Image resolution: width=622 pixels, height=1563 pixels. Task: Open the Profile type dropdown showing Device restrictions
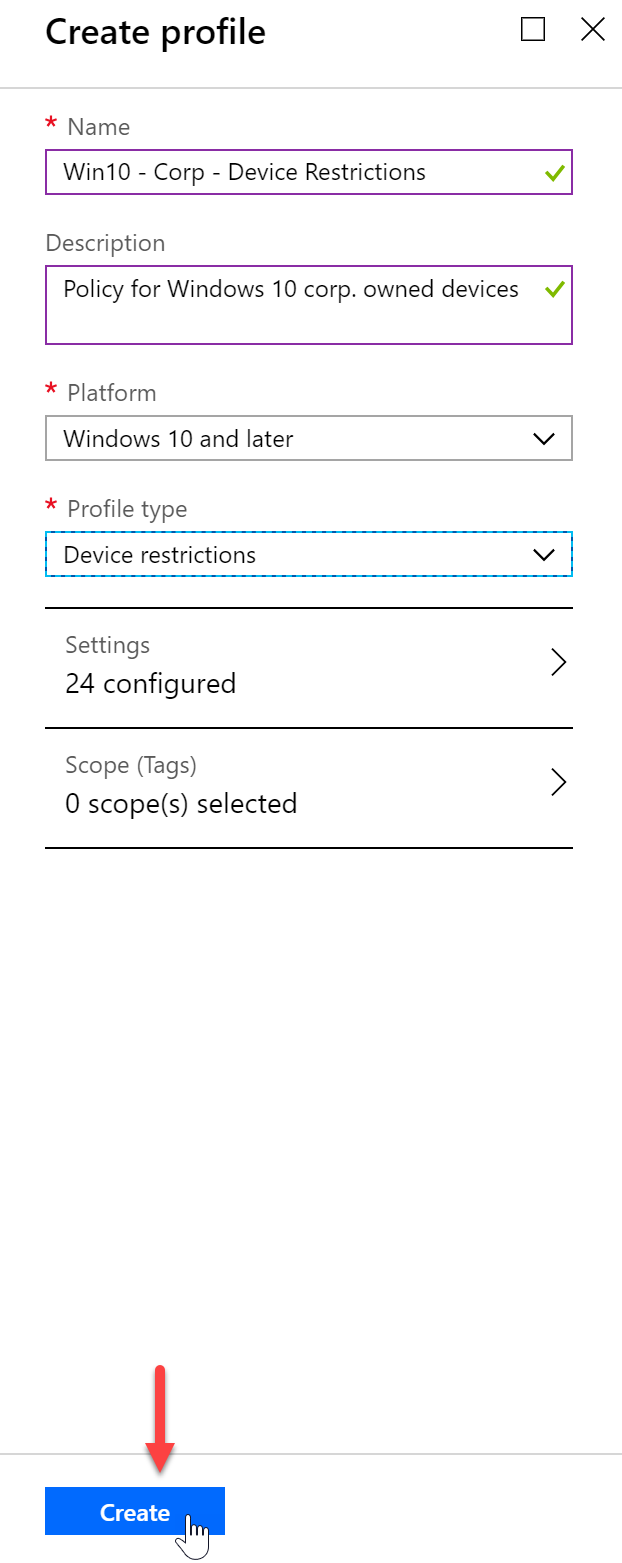pyautogui.click(x=309, y=554)
